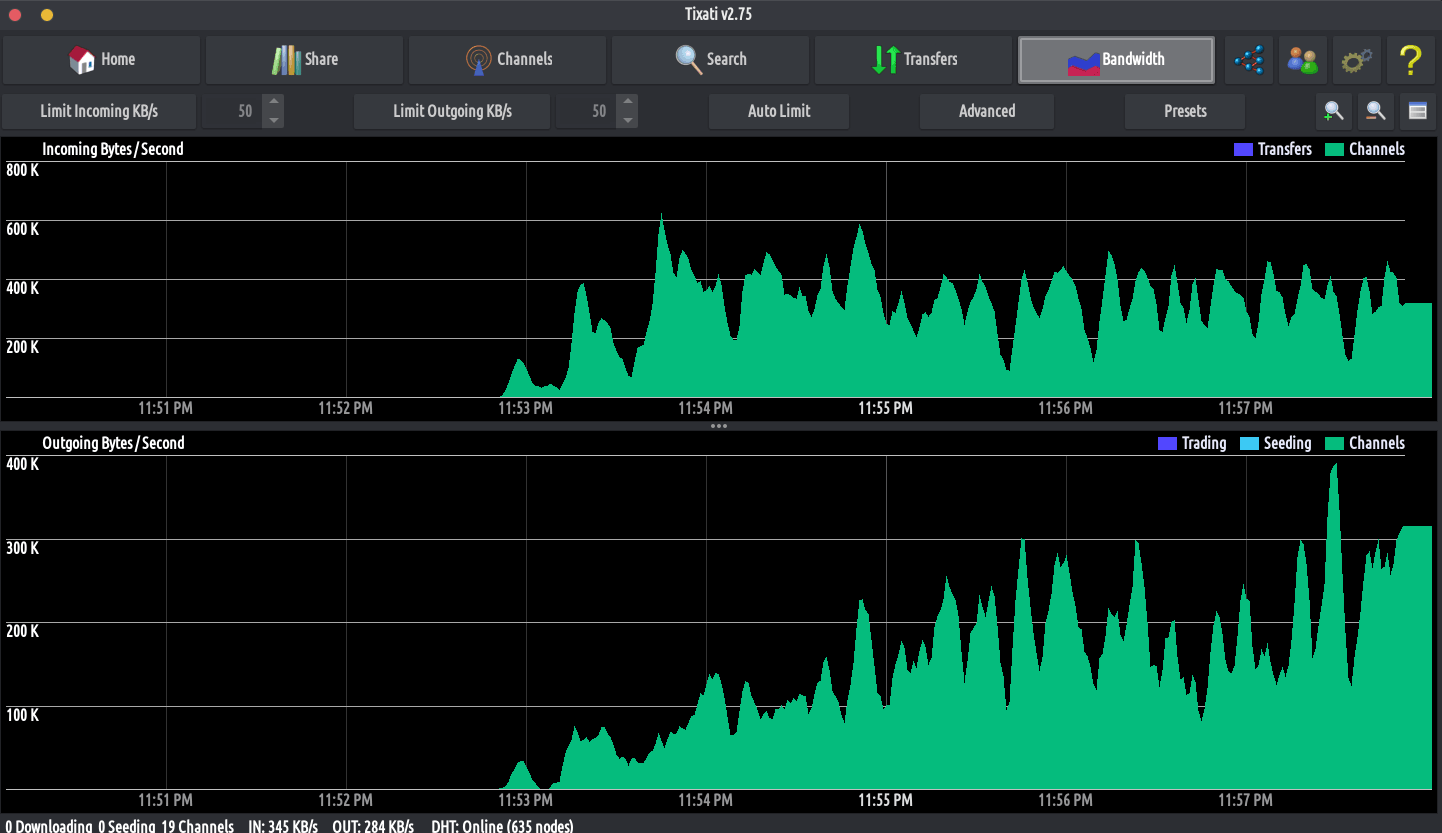
Task: Click the antenna icon on Channels tab
Action: (x=479, y=60)
